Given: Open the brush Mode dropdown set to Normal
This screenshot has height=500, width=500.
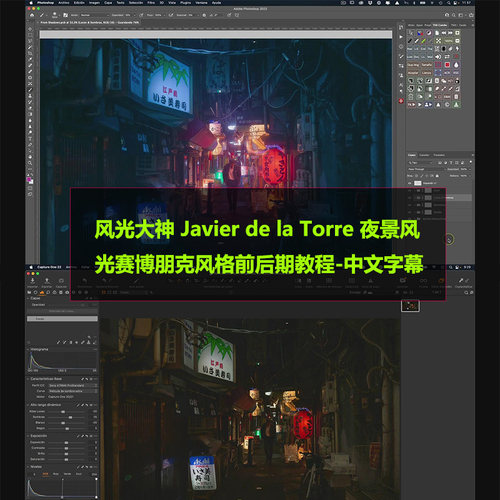Looking at the screenshot, I should pos(95,15).
